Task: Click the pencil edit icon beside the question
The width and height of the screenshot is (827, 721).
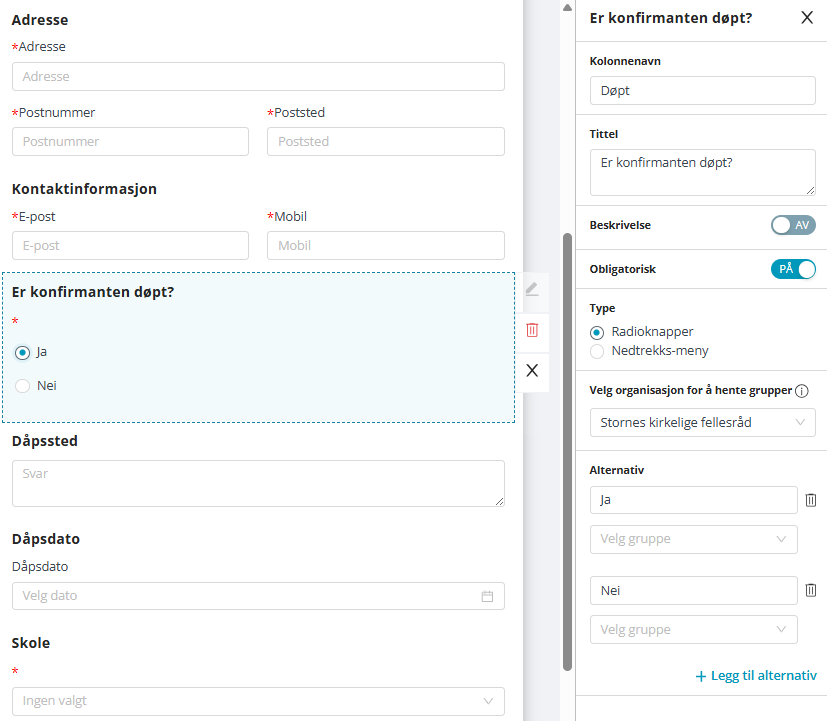Action: click(x=532, y=289)
